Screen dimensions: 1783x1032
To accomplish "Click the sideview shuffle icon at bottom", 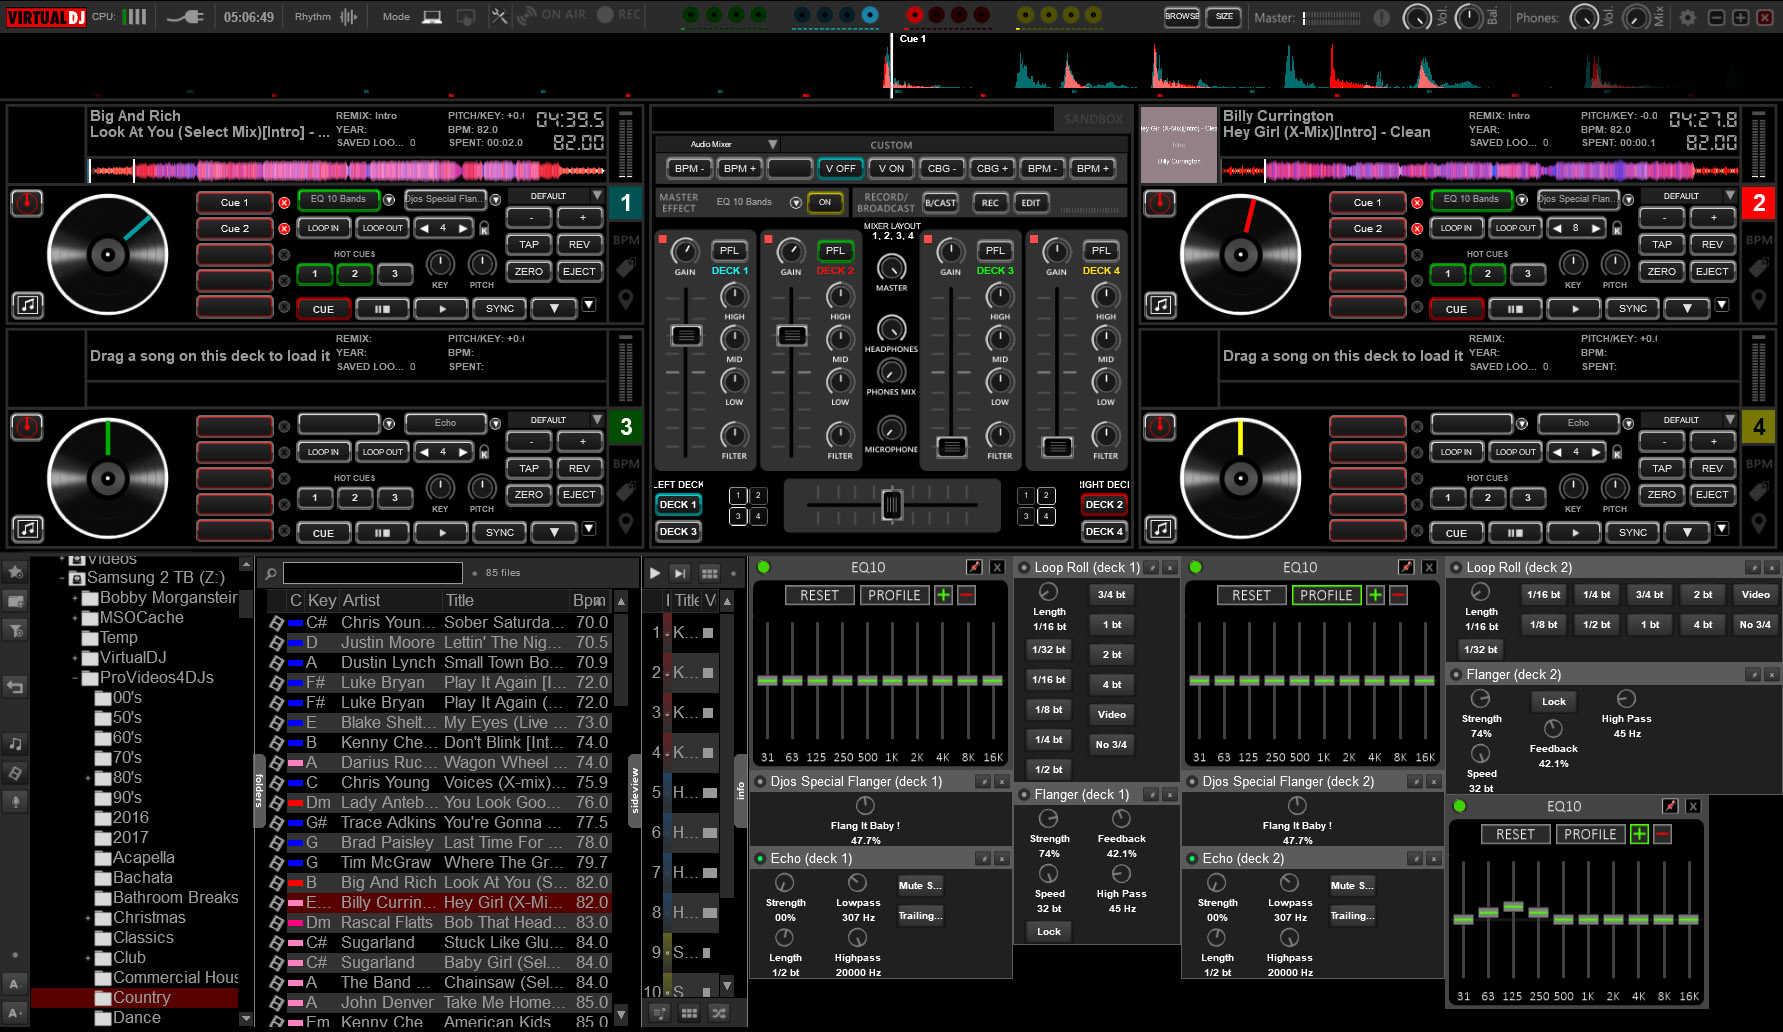I will pyautogui.click(x=719, y=1013).
